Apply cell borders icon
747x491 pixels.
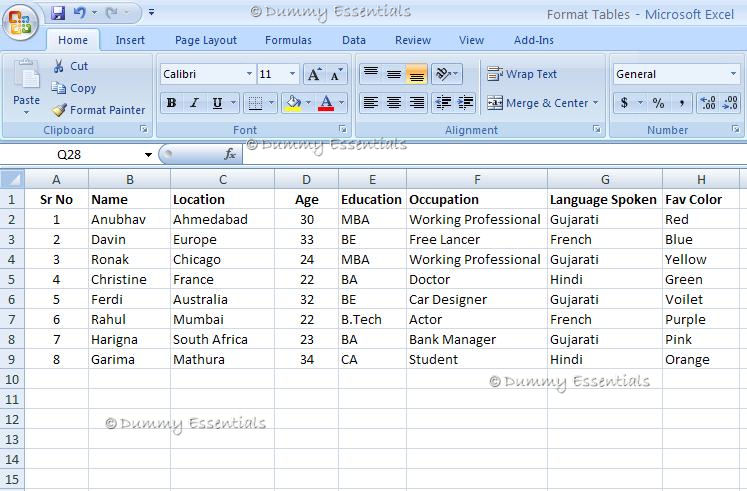pos(255,103)
